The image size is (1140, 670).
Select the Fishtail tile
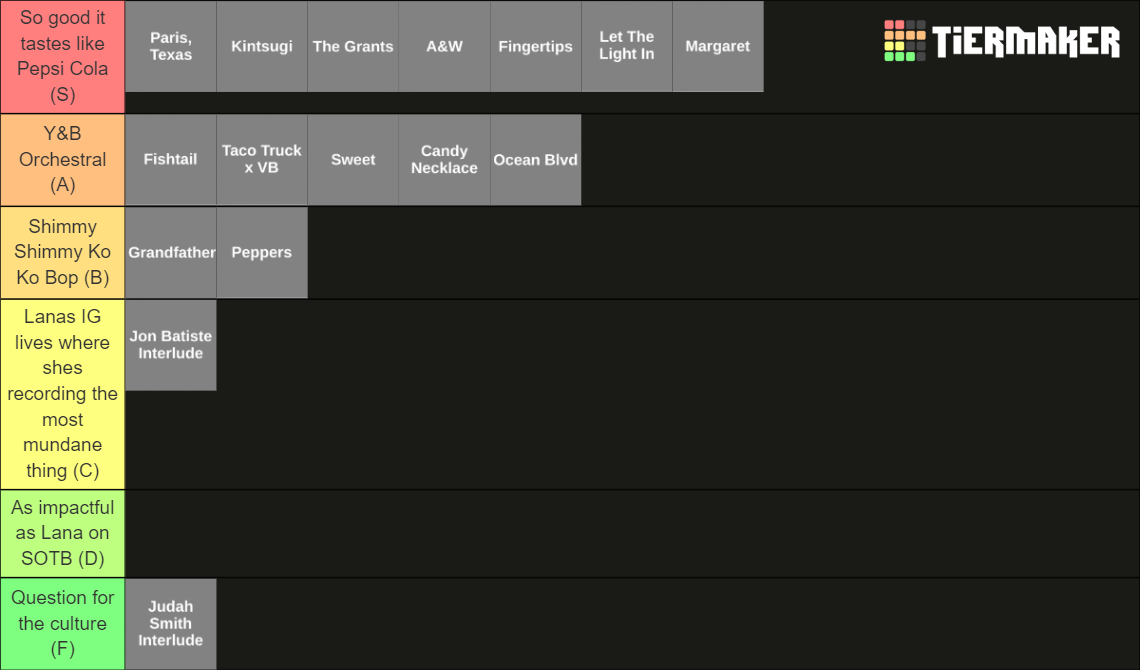click(x=171, y=160)
